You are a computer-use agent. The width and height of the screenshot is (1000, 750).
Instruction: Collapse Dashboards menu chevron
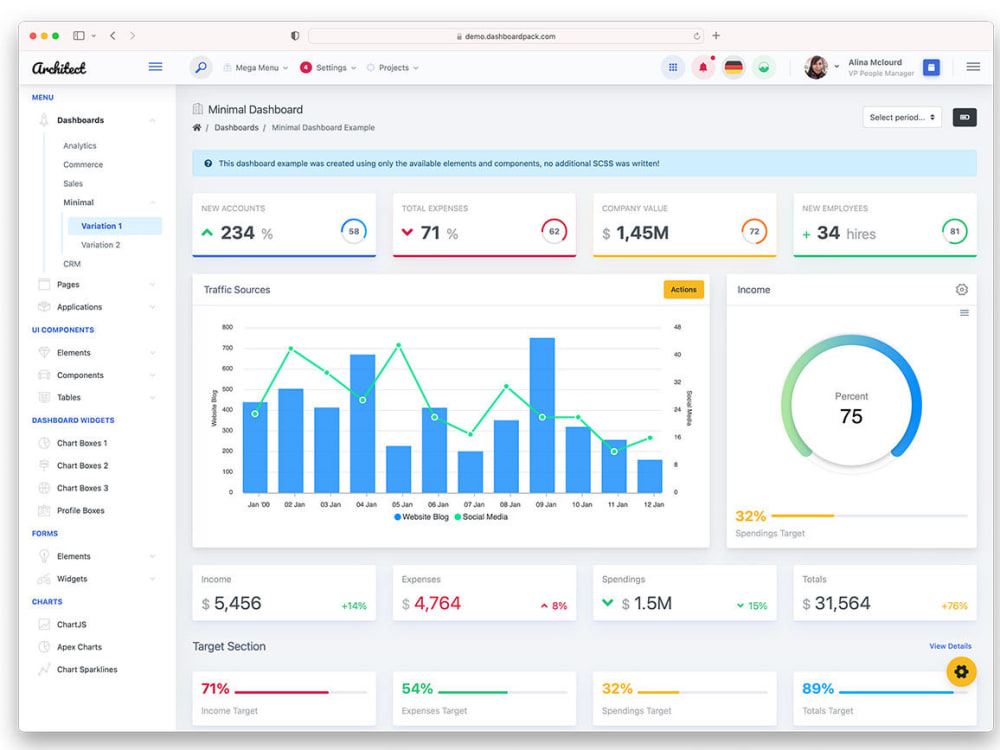click(x=152, y=120)
